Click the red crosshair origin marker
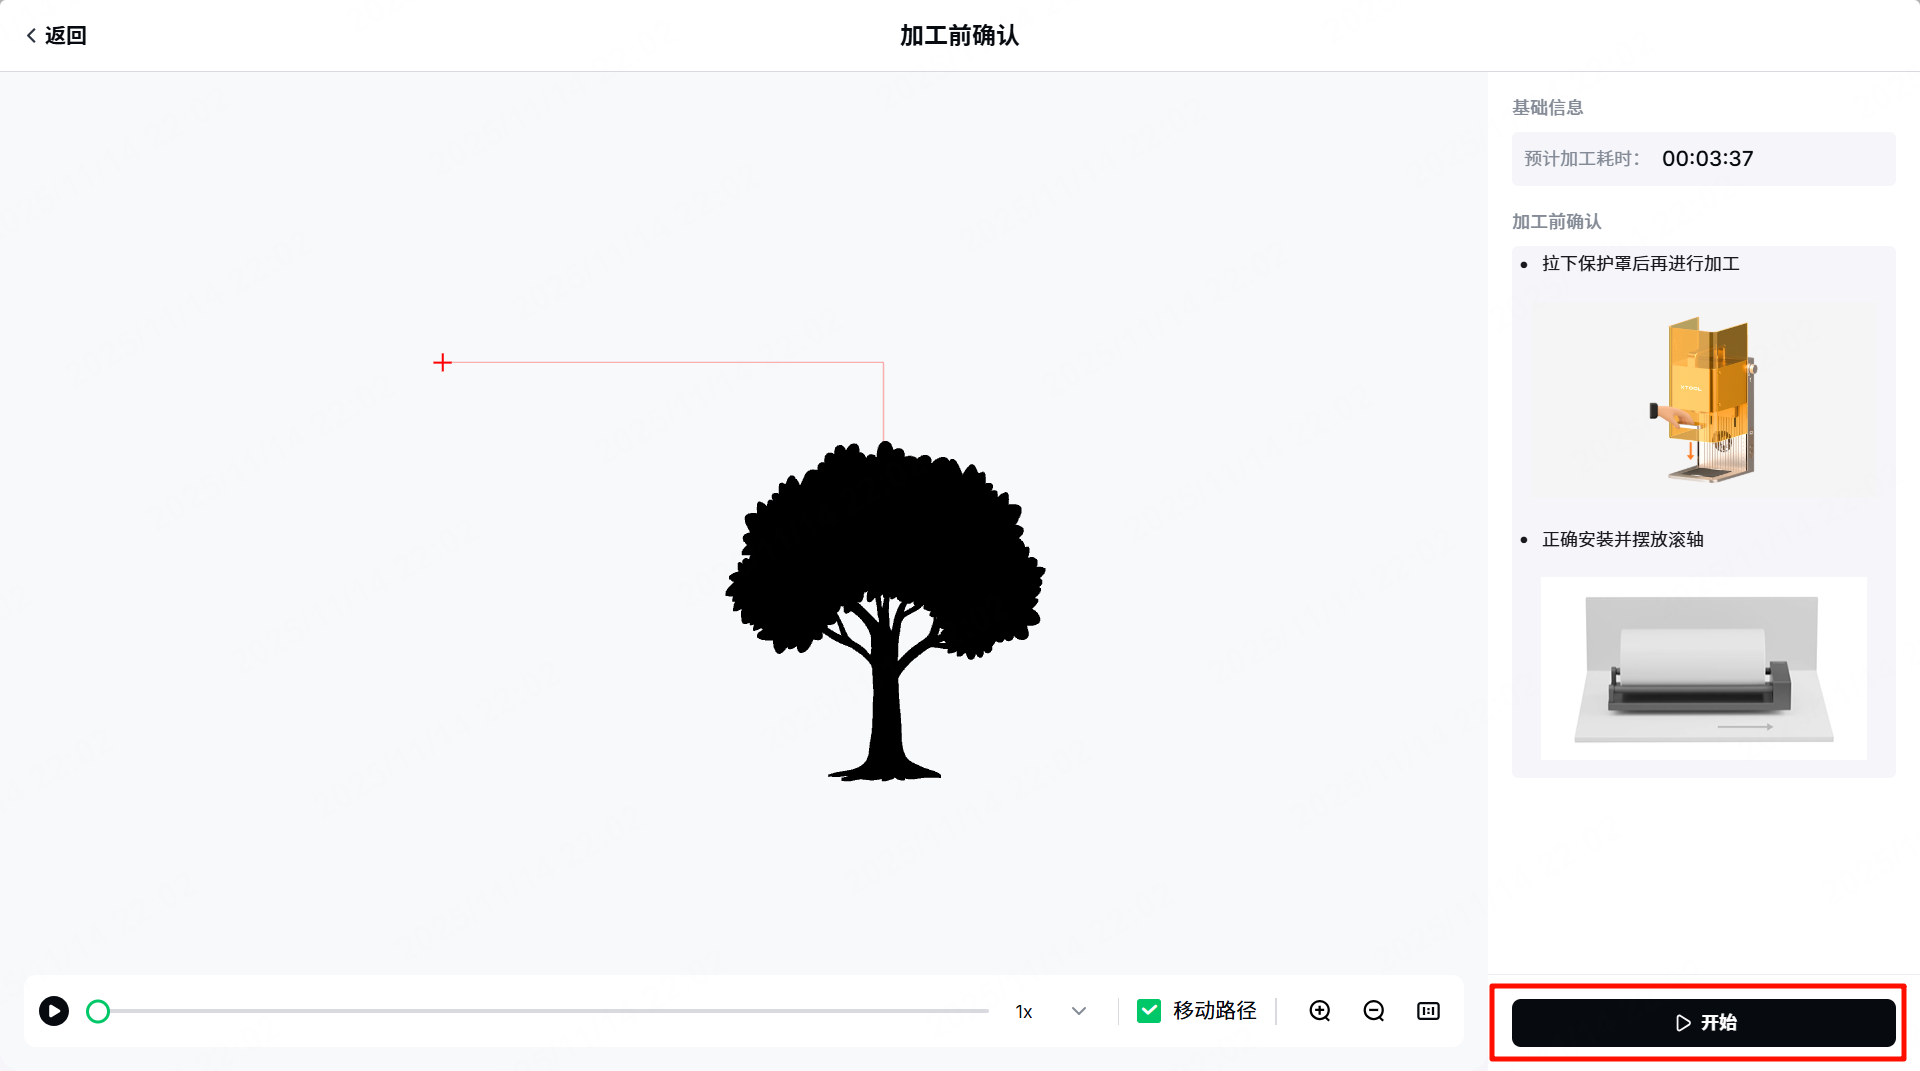Screen dimensions: 1920x1071 (x=443, y=362)
